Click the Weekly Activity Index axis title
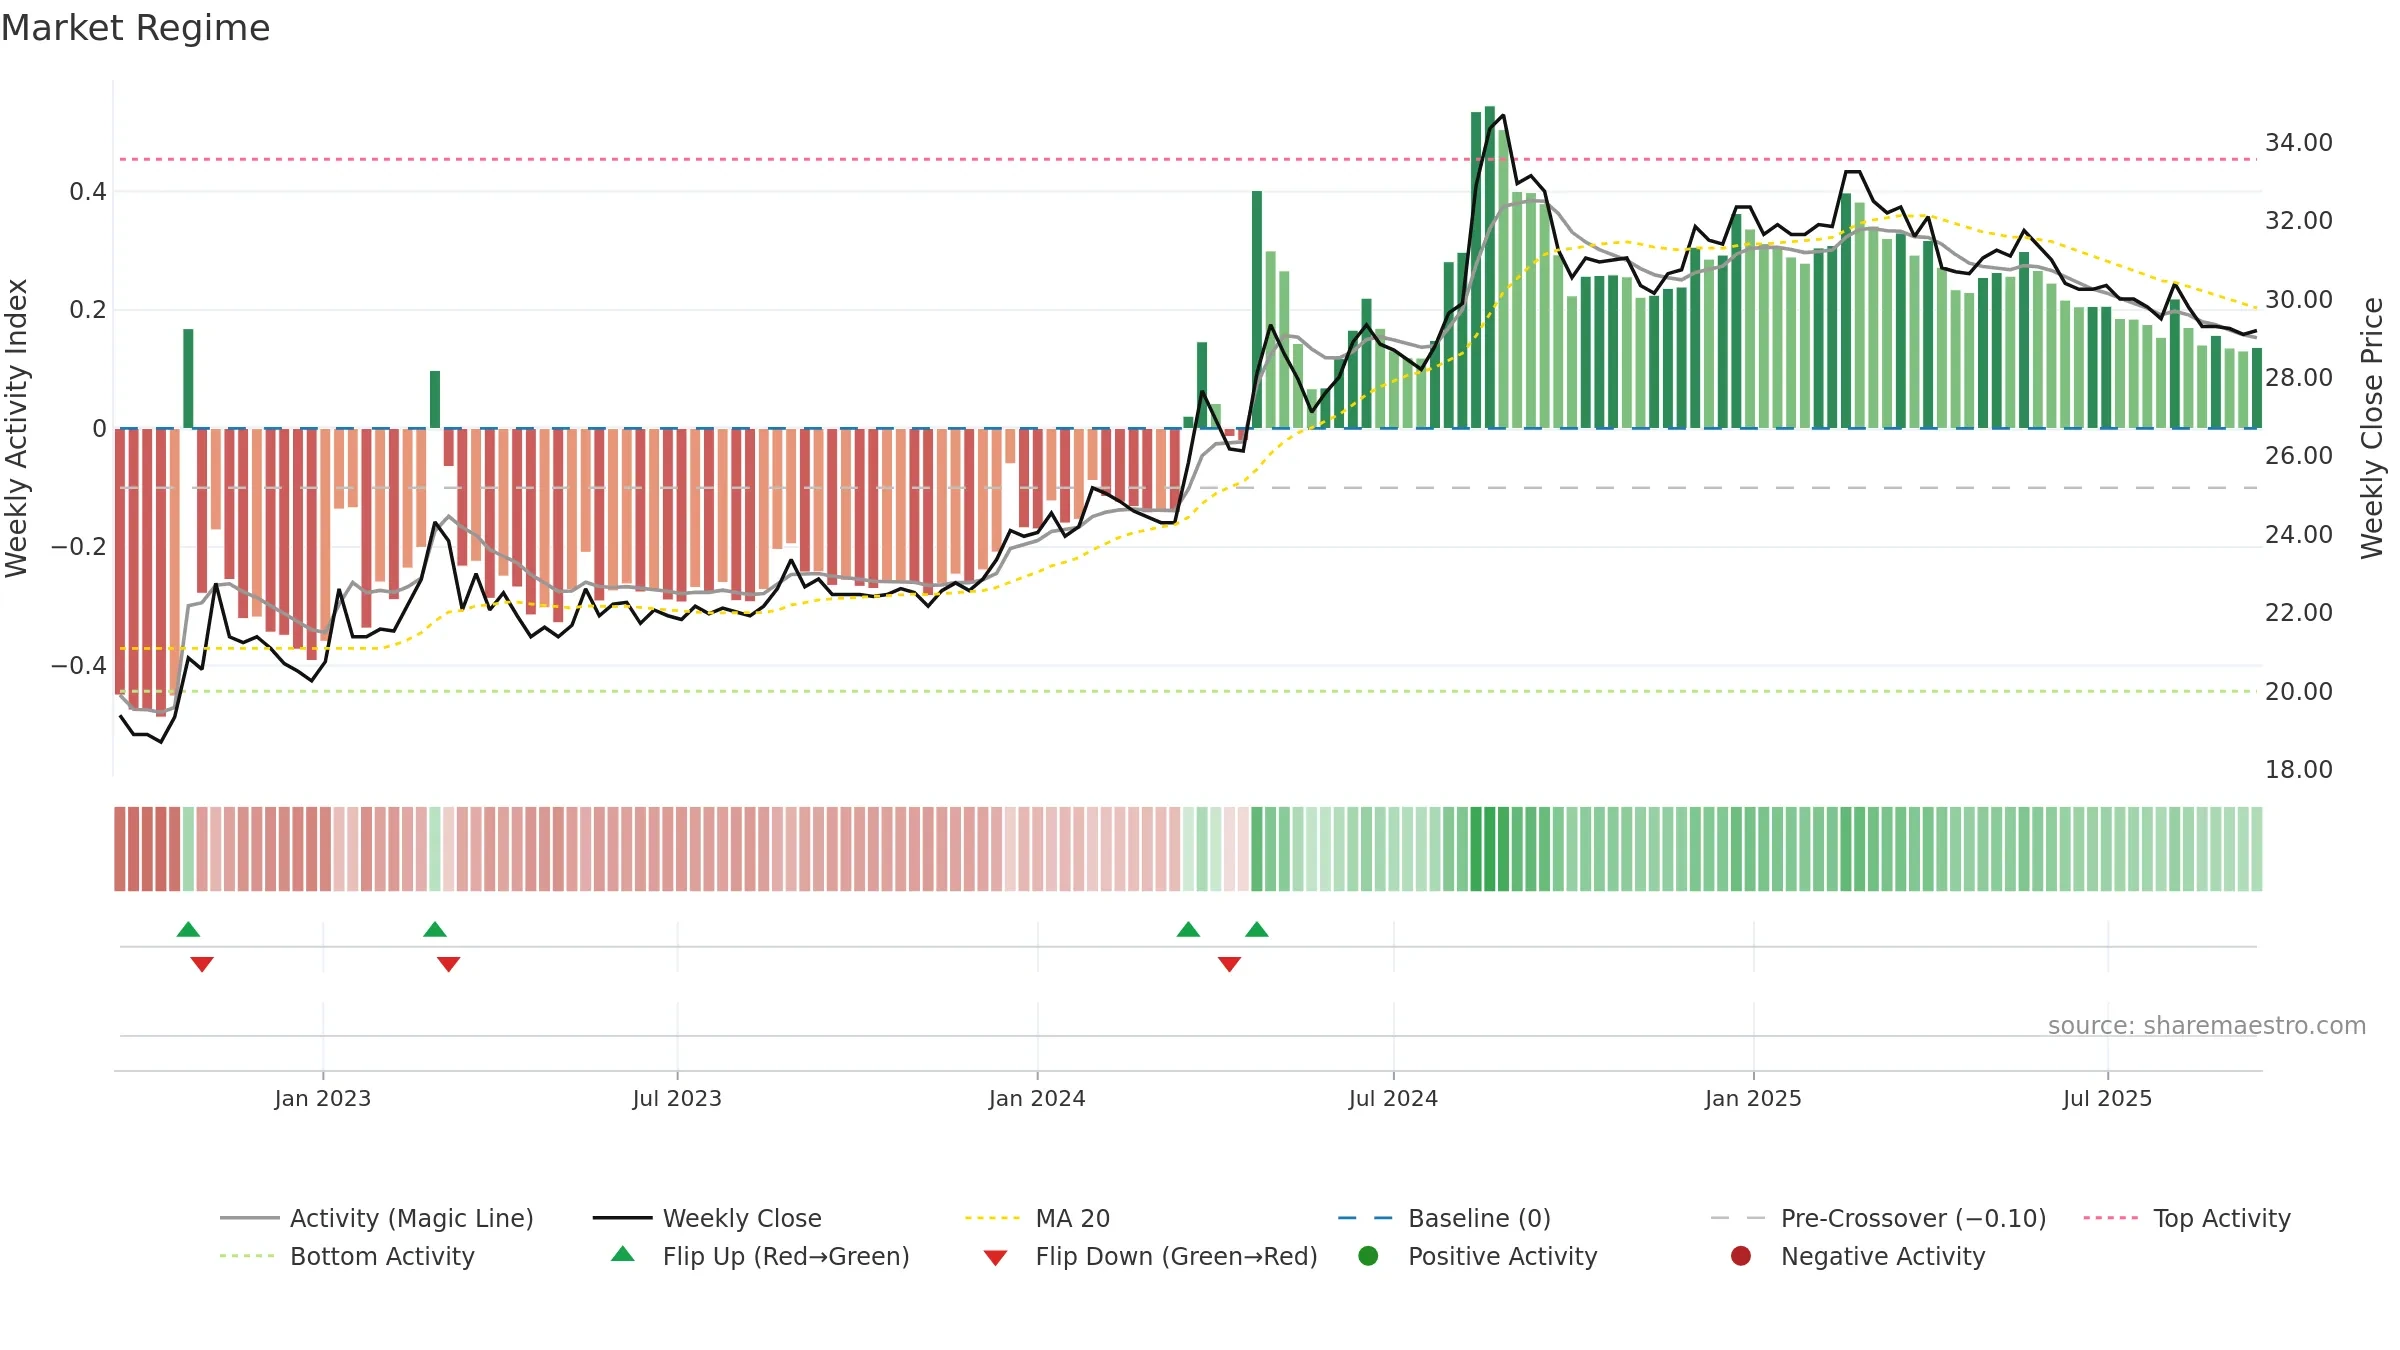The image size is (2400, 1350). point(17,428)
